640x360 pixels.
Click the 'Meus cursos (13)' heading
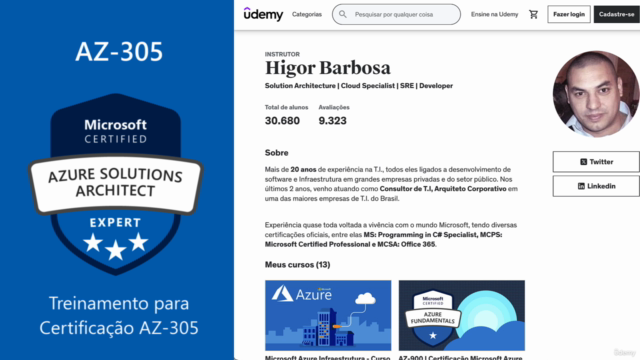(298, 264)
